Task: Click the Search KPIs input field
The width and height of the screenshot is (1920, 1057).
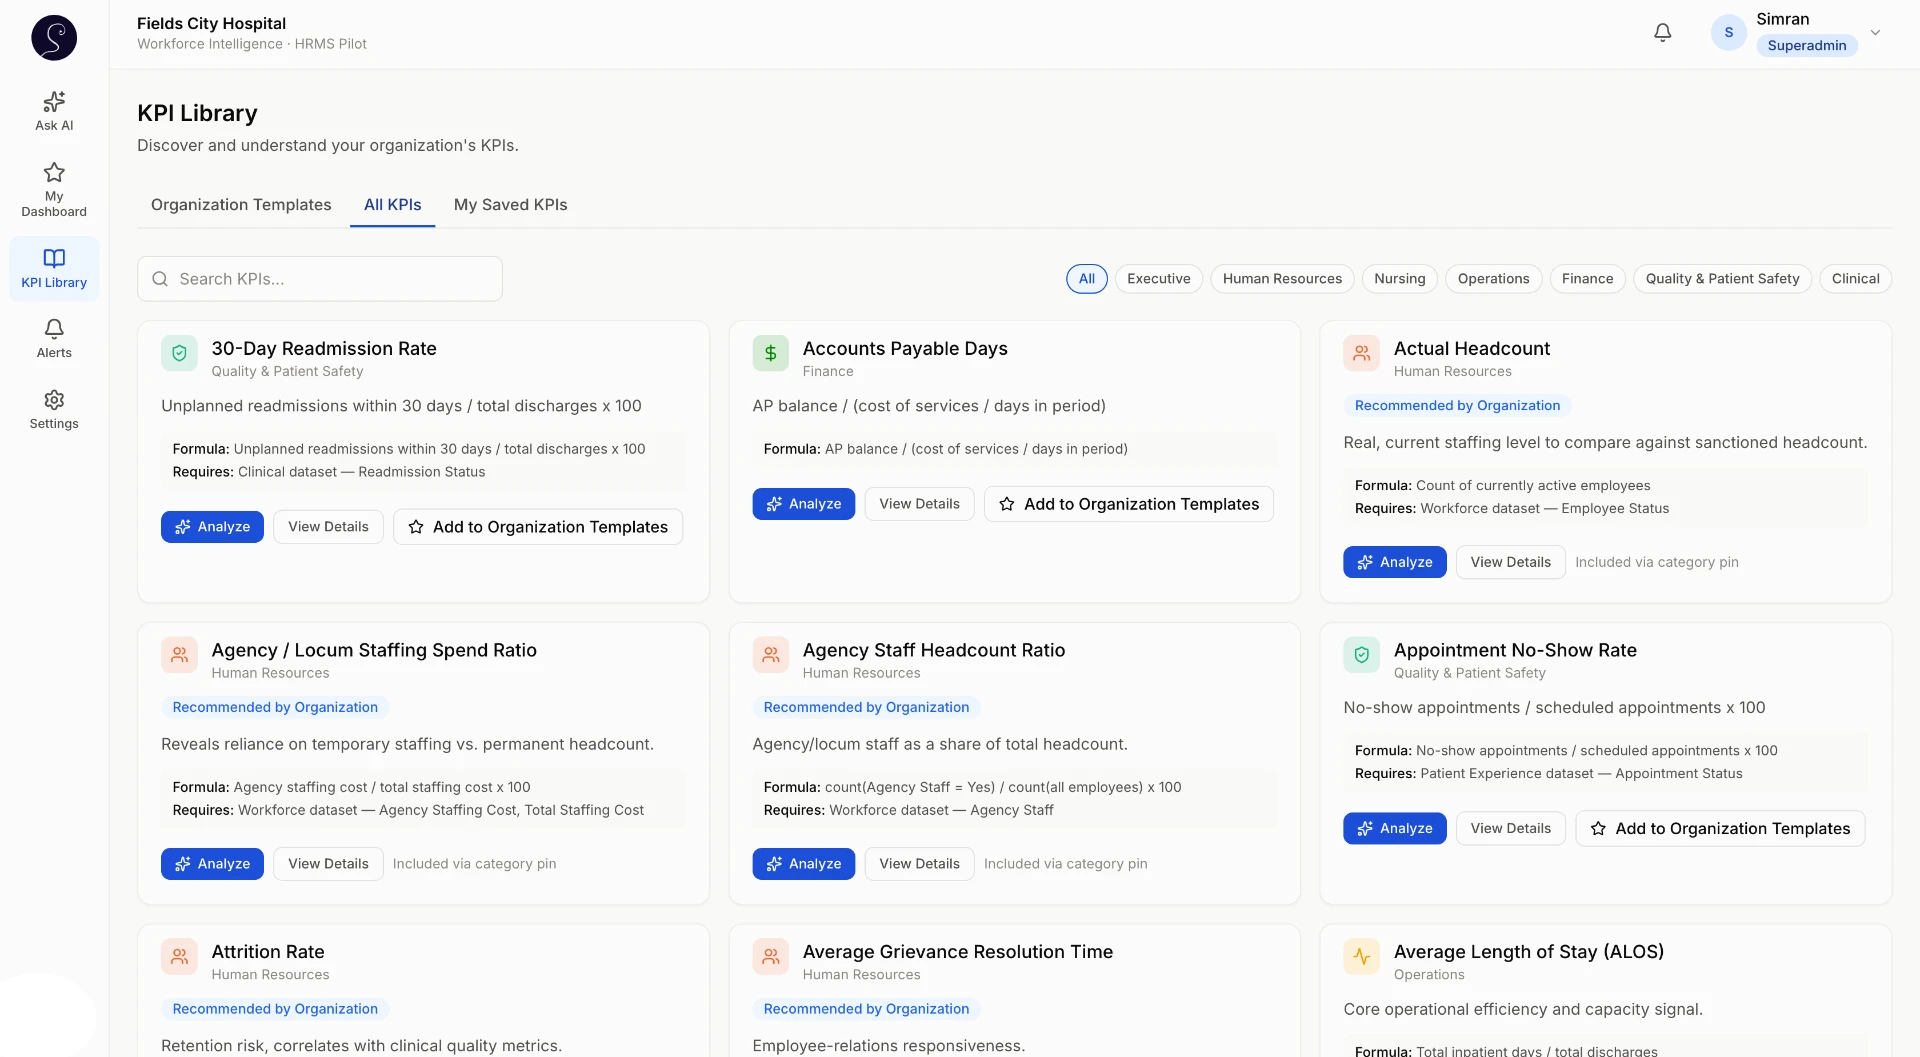Action: click(x=320, y=279)
